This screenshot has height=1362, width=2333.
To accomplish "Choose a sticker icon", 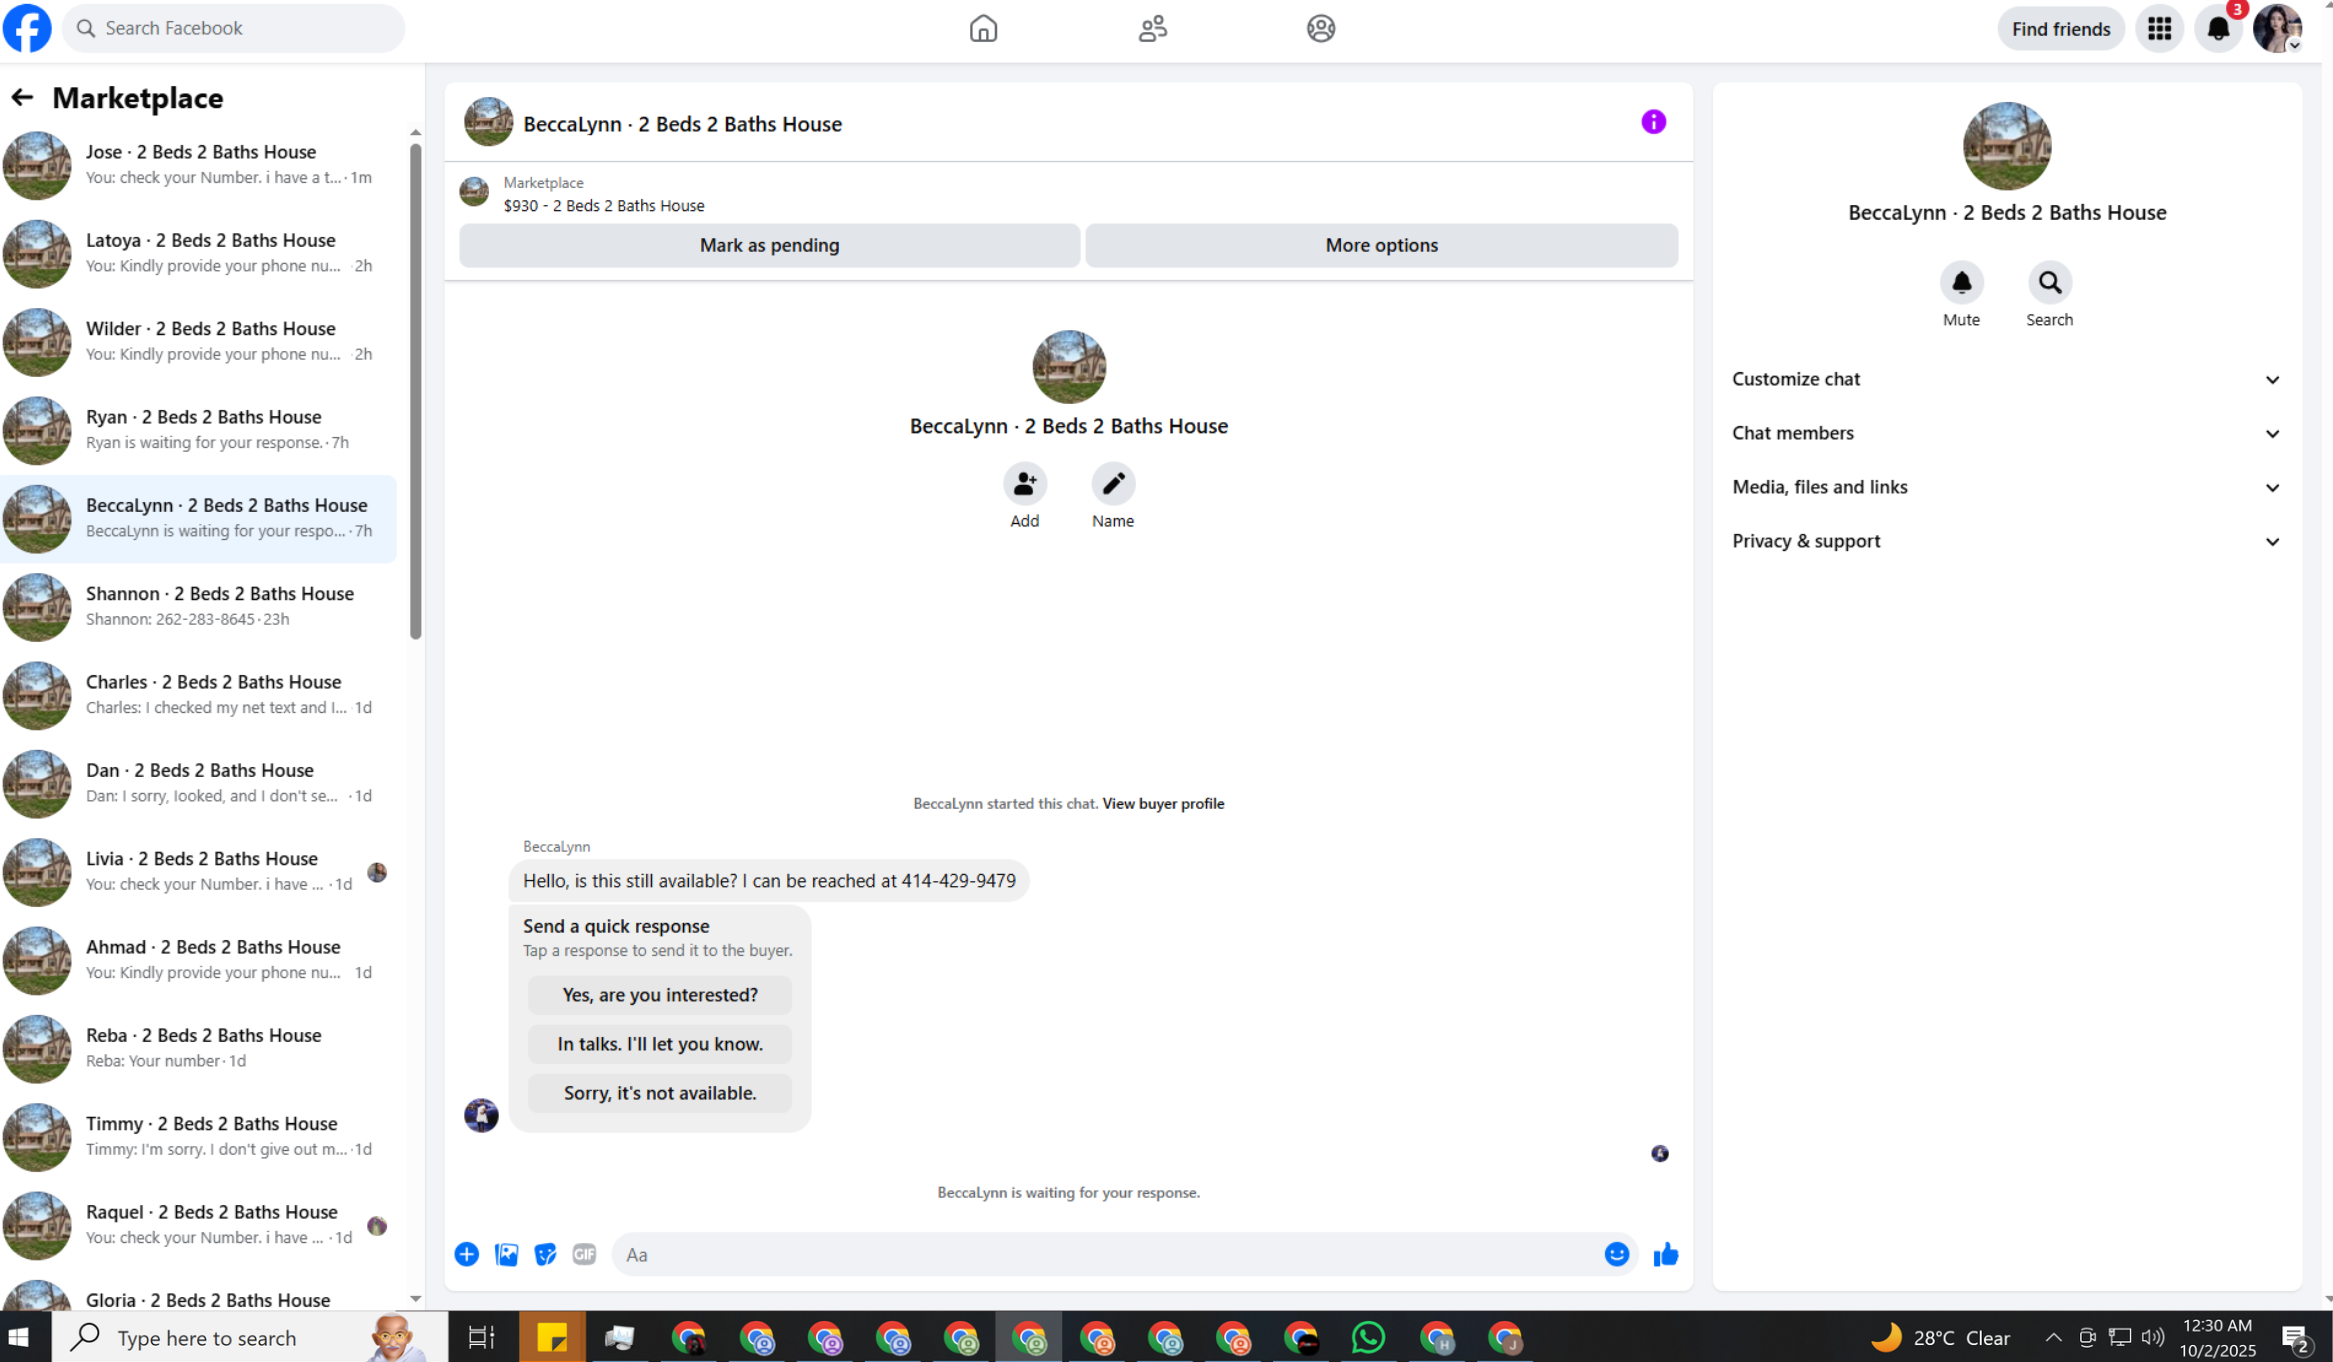I will tap(545, 1254).
